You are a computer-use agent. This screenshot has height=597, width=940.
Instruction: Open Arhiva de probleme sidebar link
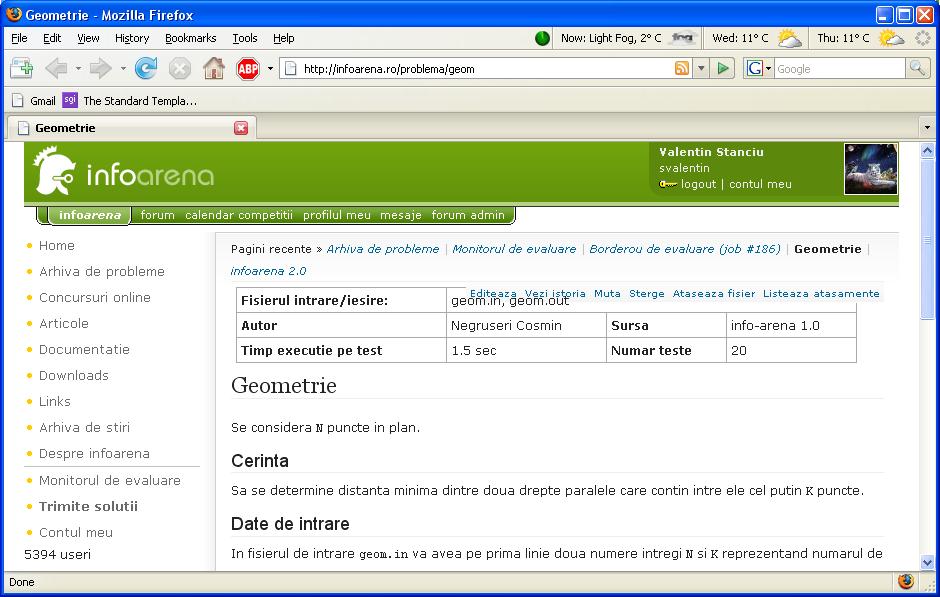tap(101, 272)
